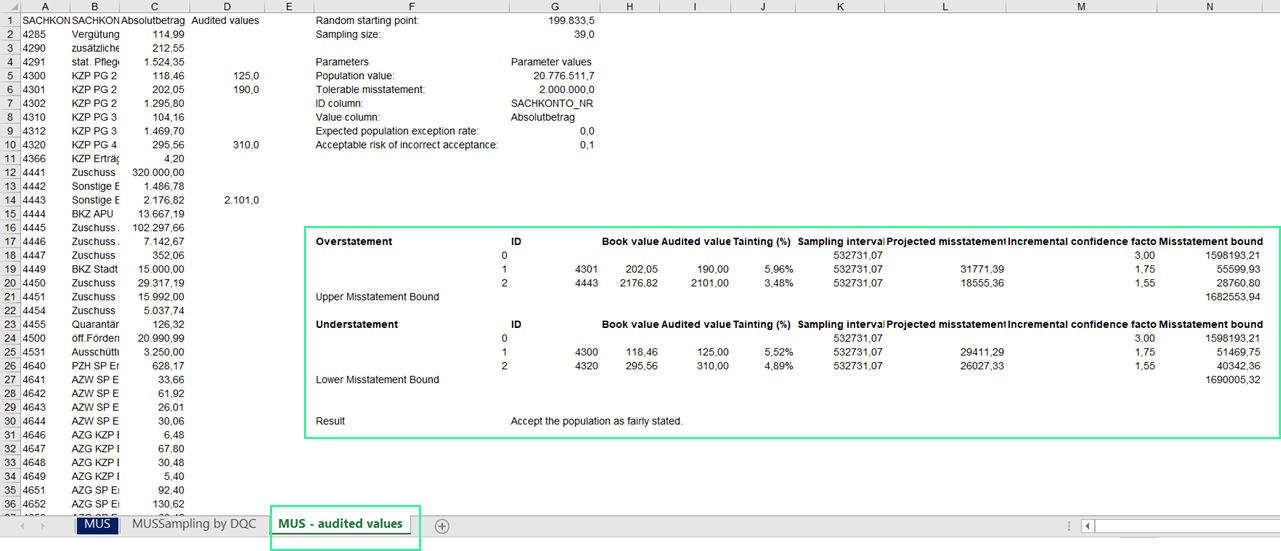Click the tab bar resize handle dots
The height and width of the screenshot is (551, 1281).
[x=1070, y=525]
